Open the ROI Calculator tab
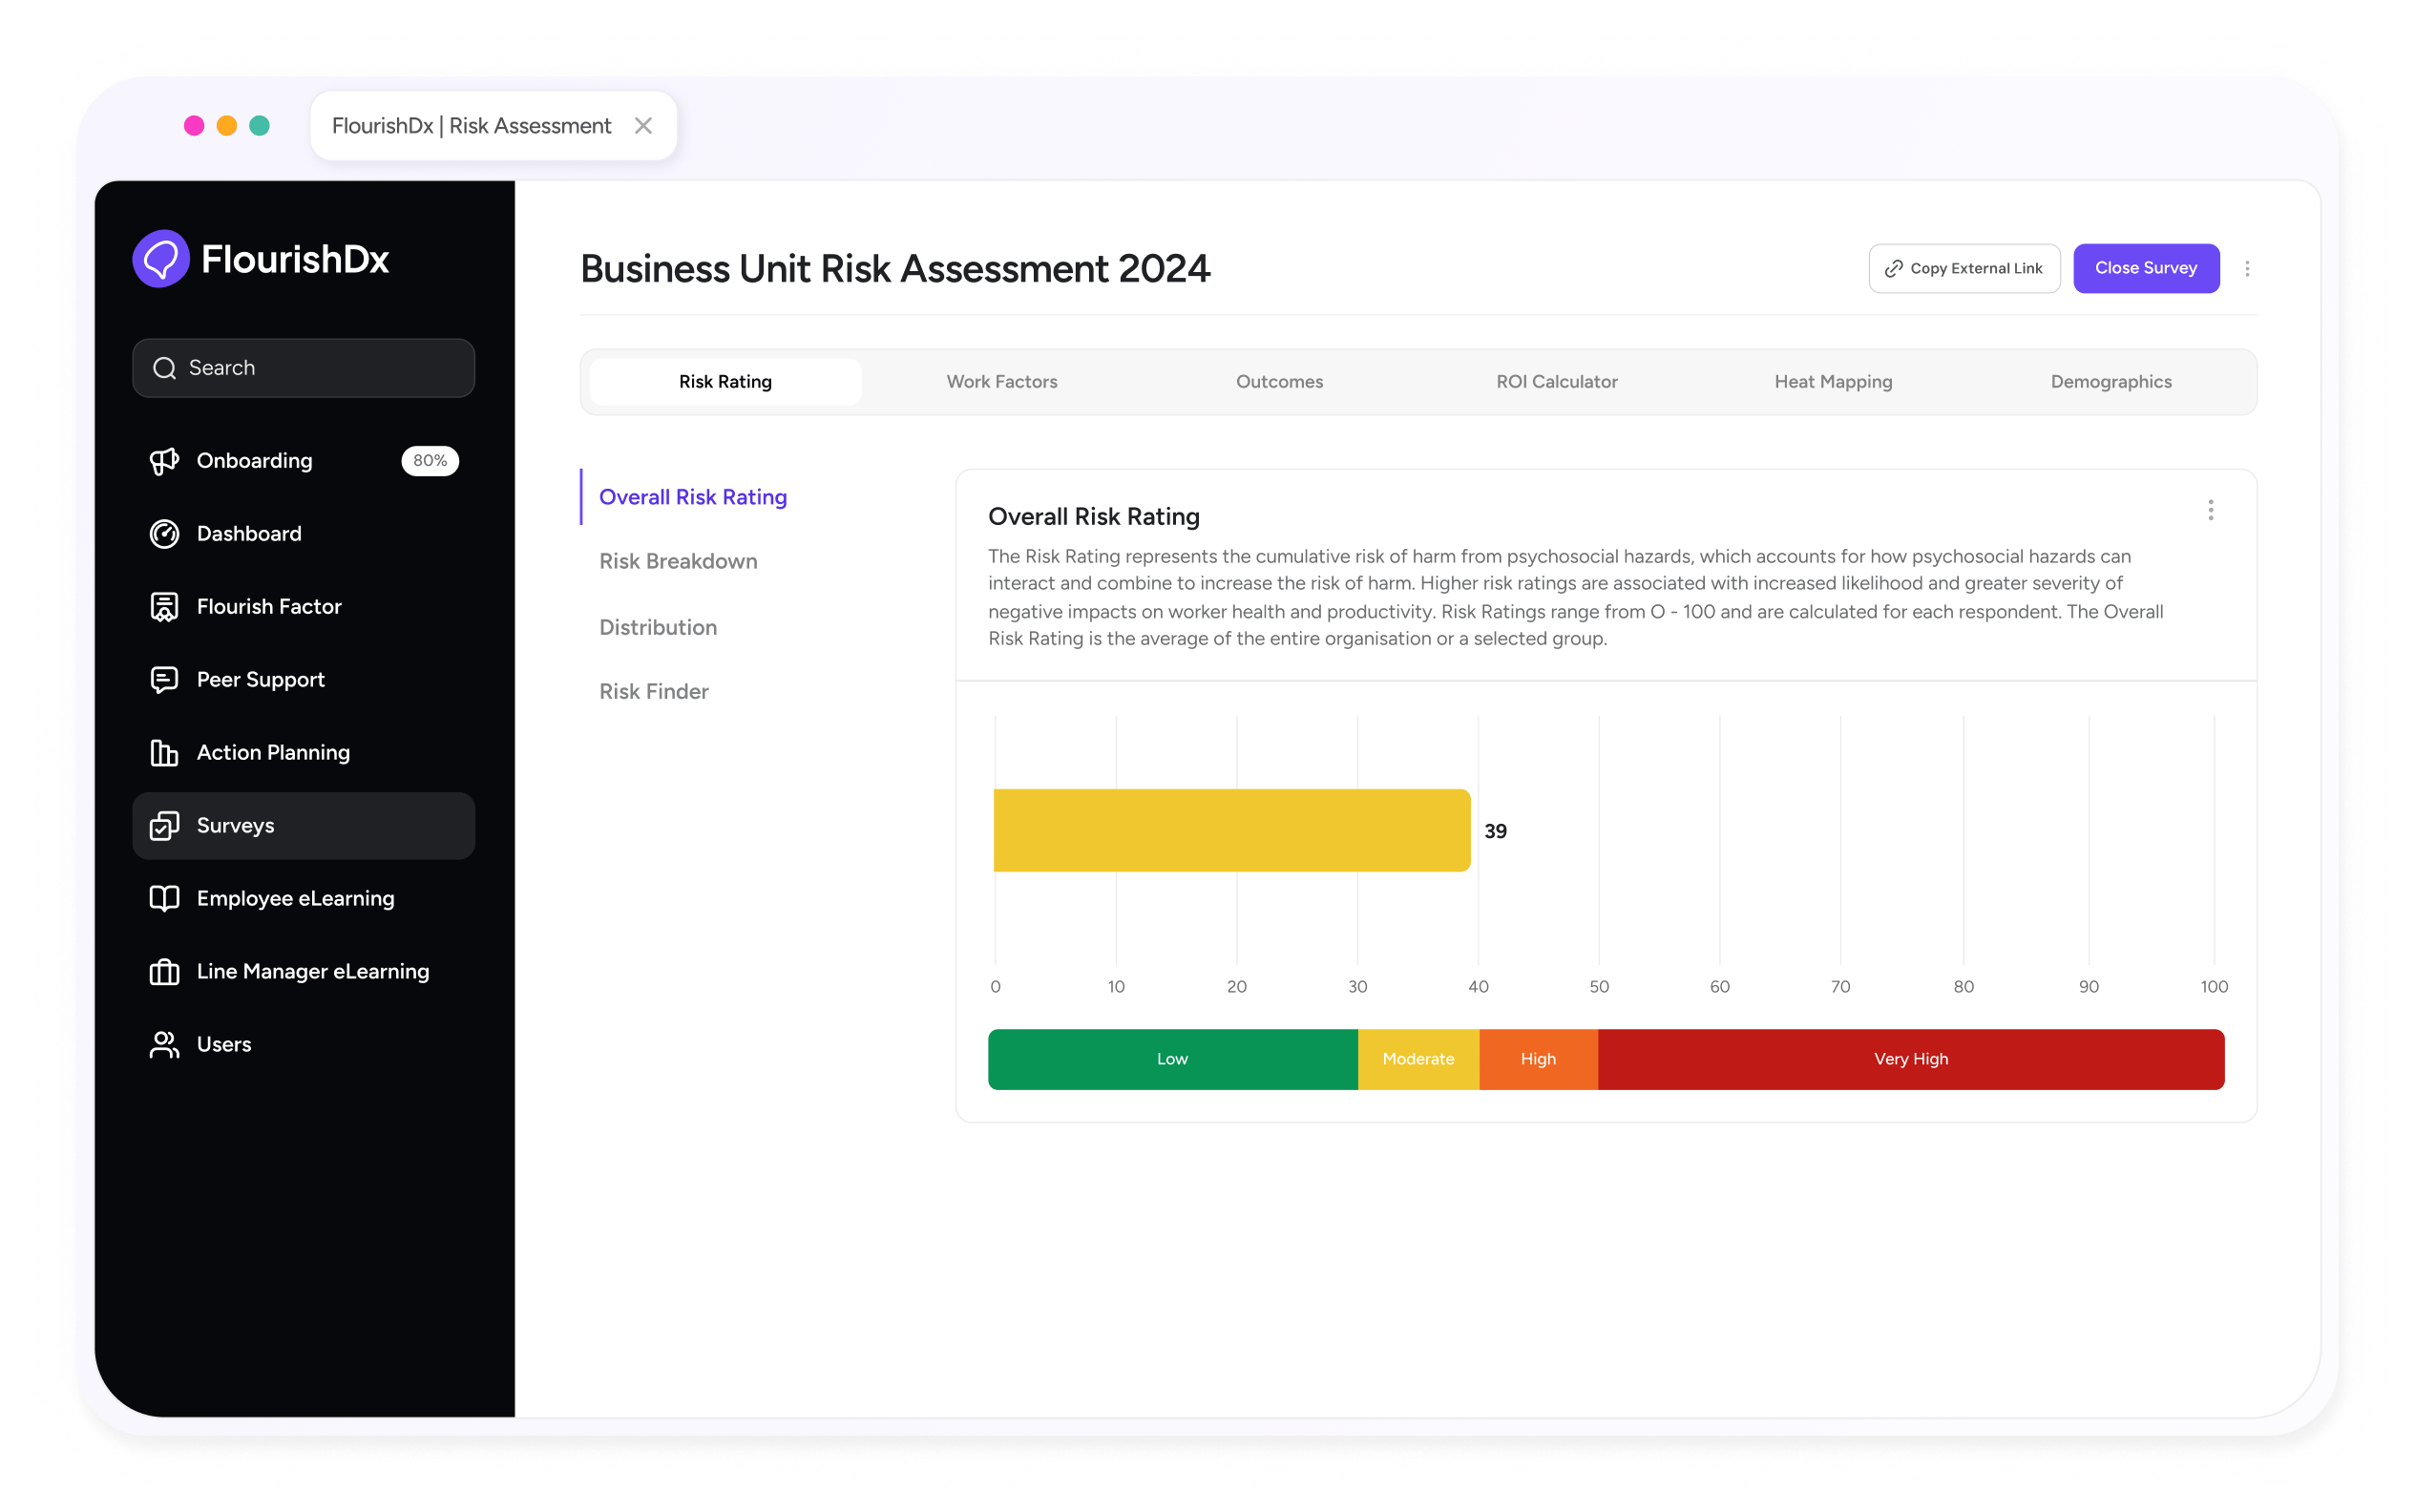2415x1512 pixels. 1556,382
